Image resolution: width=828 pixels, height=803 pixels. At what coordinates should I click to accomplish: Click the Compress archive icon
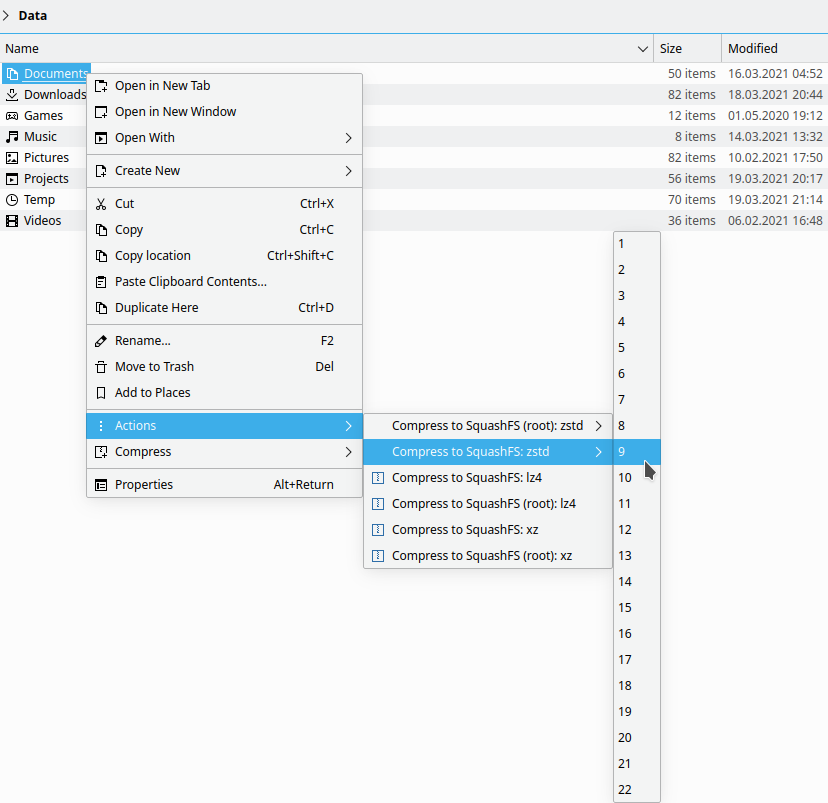point(101,452)
